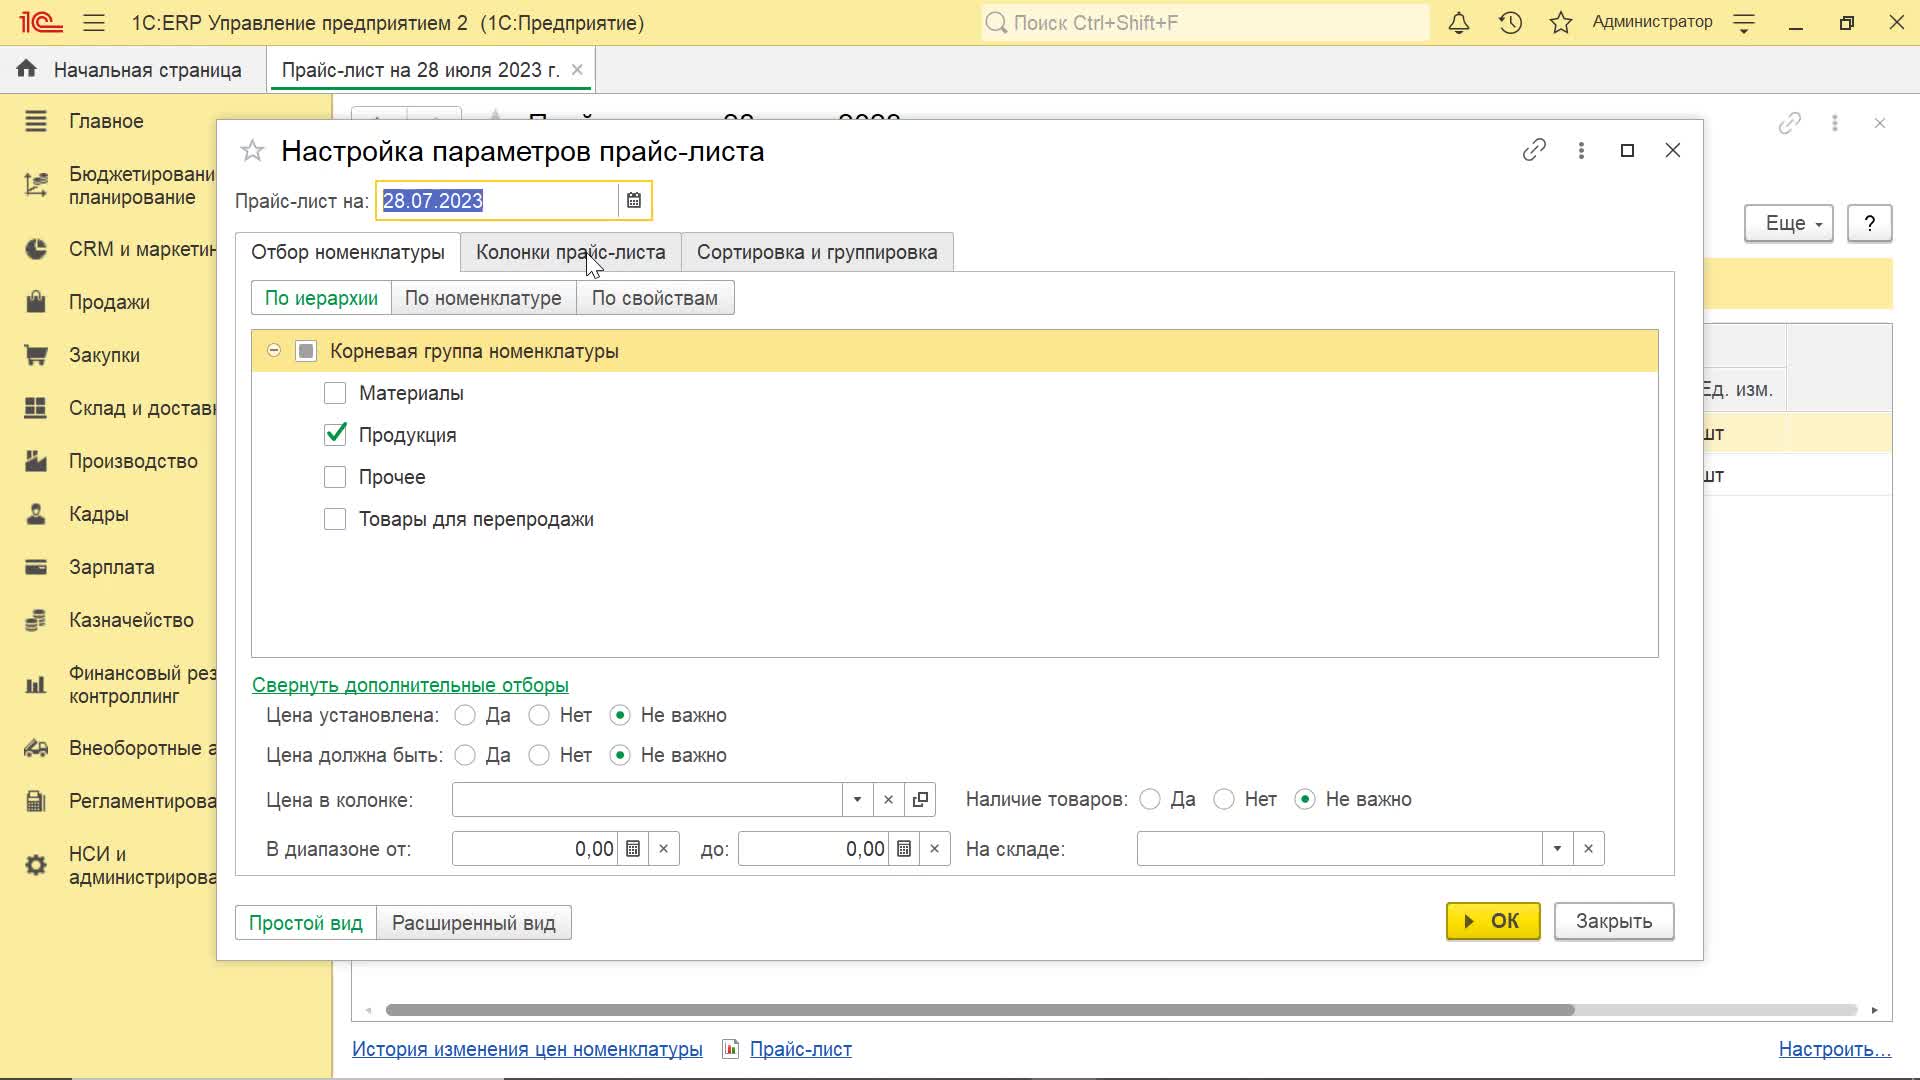Open the history clock icon

(1510, 23)
